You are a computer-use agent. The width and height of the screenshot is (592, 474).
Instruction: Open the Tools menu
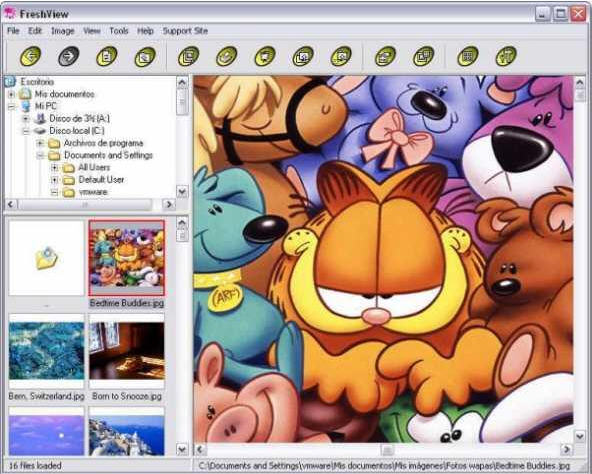pyautogui.click(x=119, y=31)
